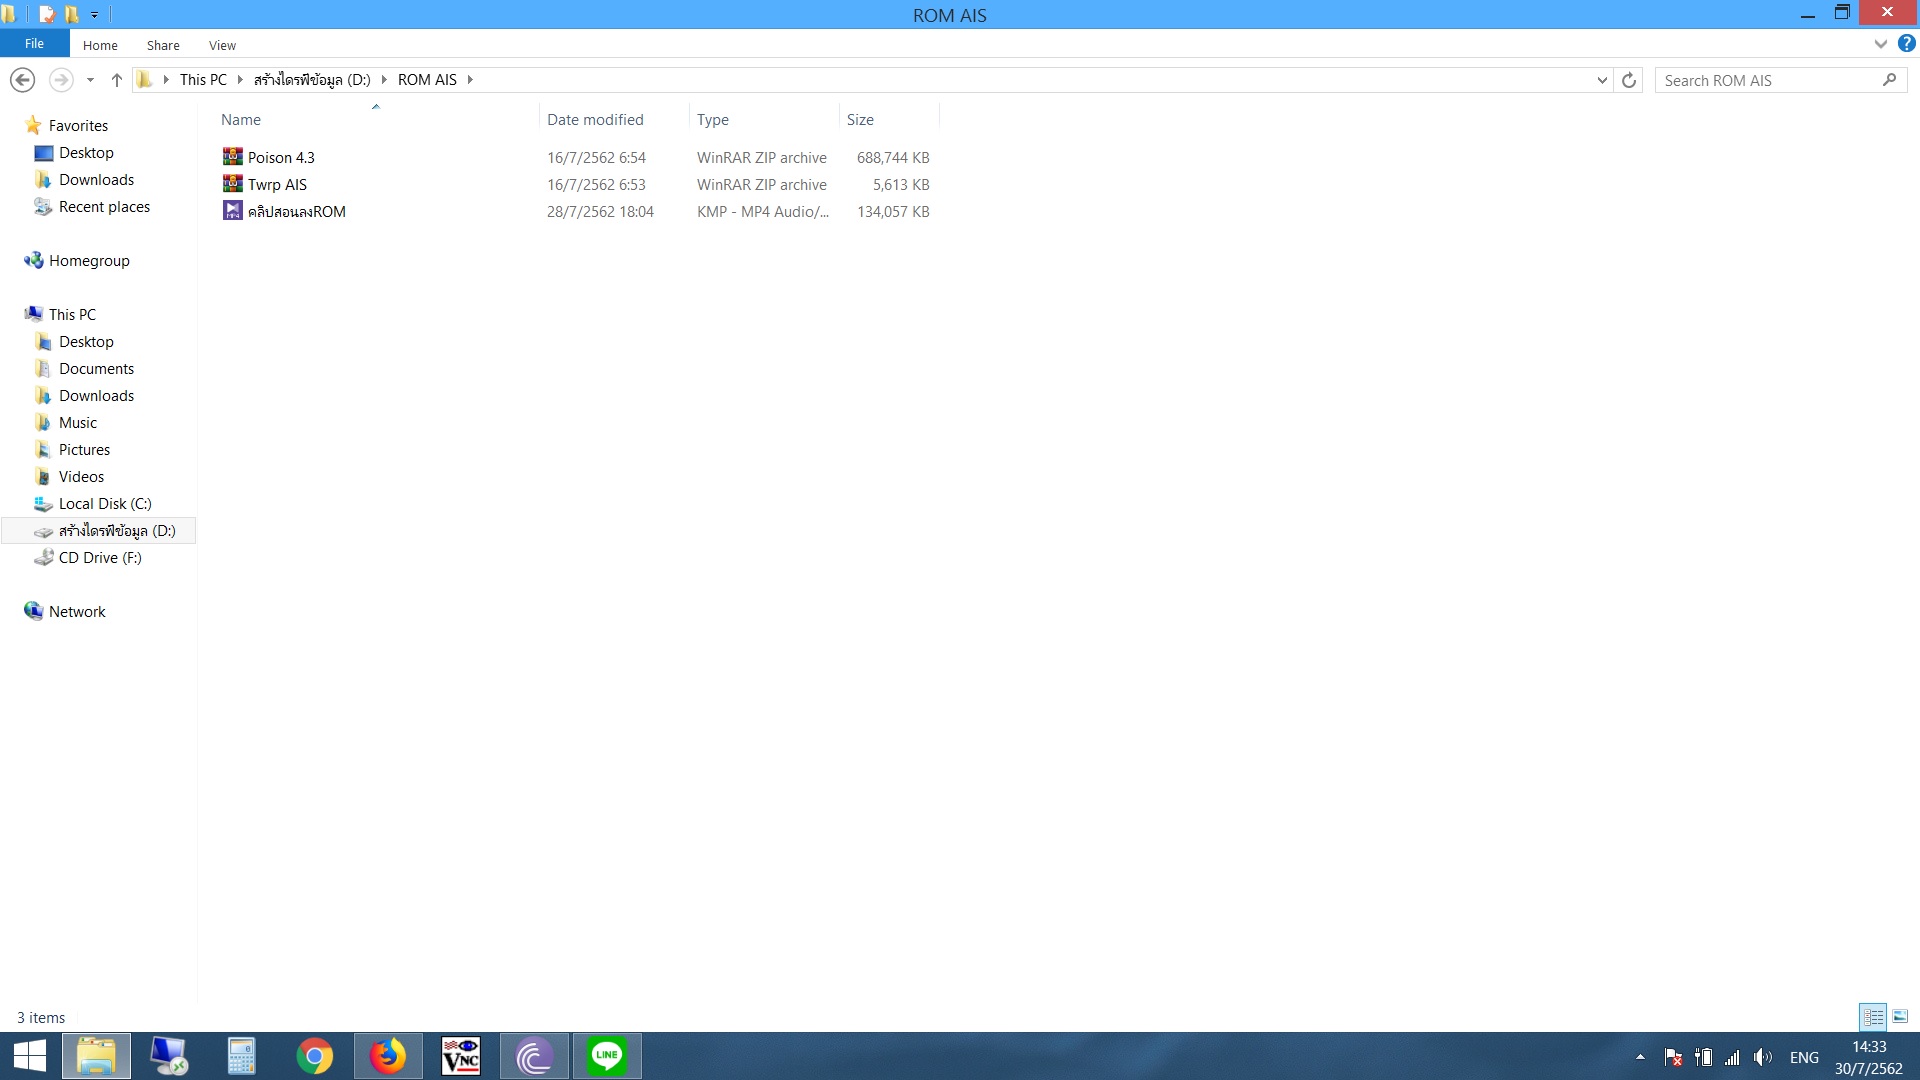Open the Windows Start button

(30, 1056)
